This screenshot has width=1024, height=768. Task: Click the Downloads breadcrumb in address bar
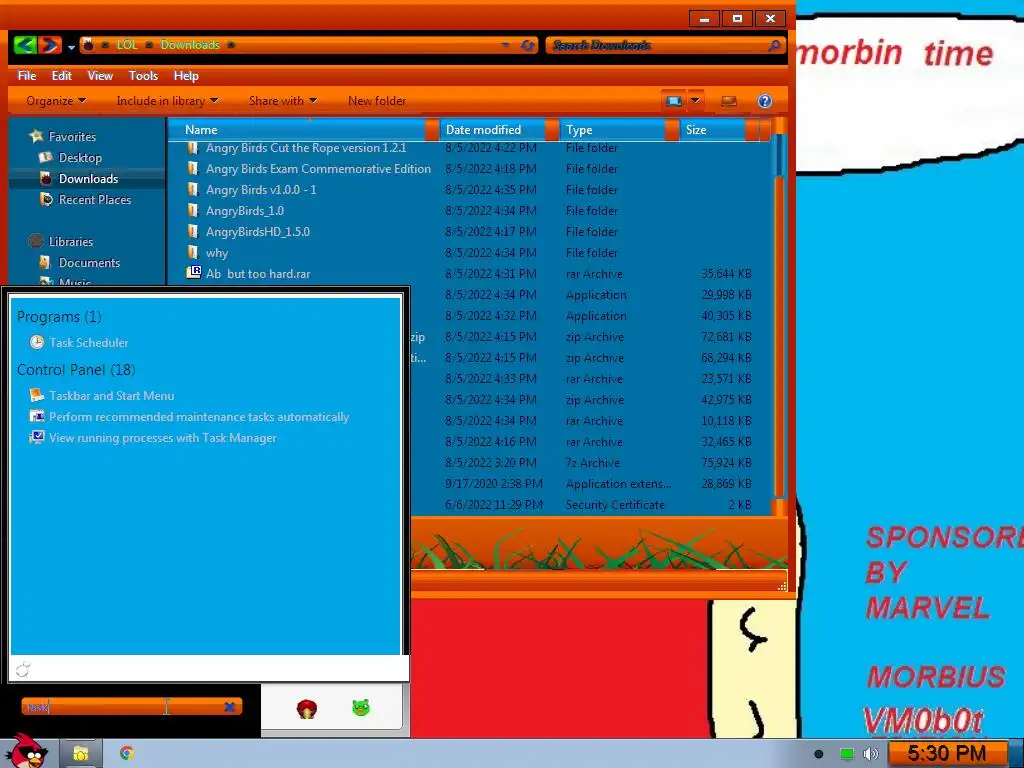tap(190, 45)
